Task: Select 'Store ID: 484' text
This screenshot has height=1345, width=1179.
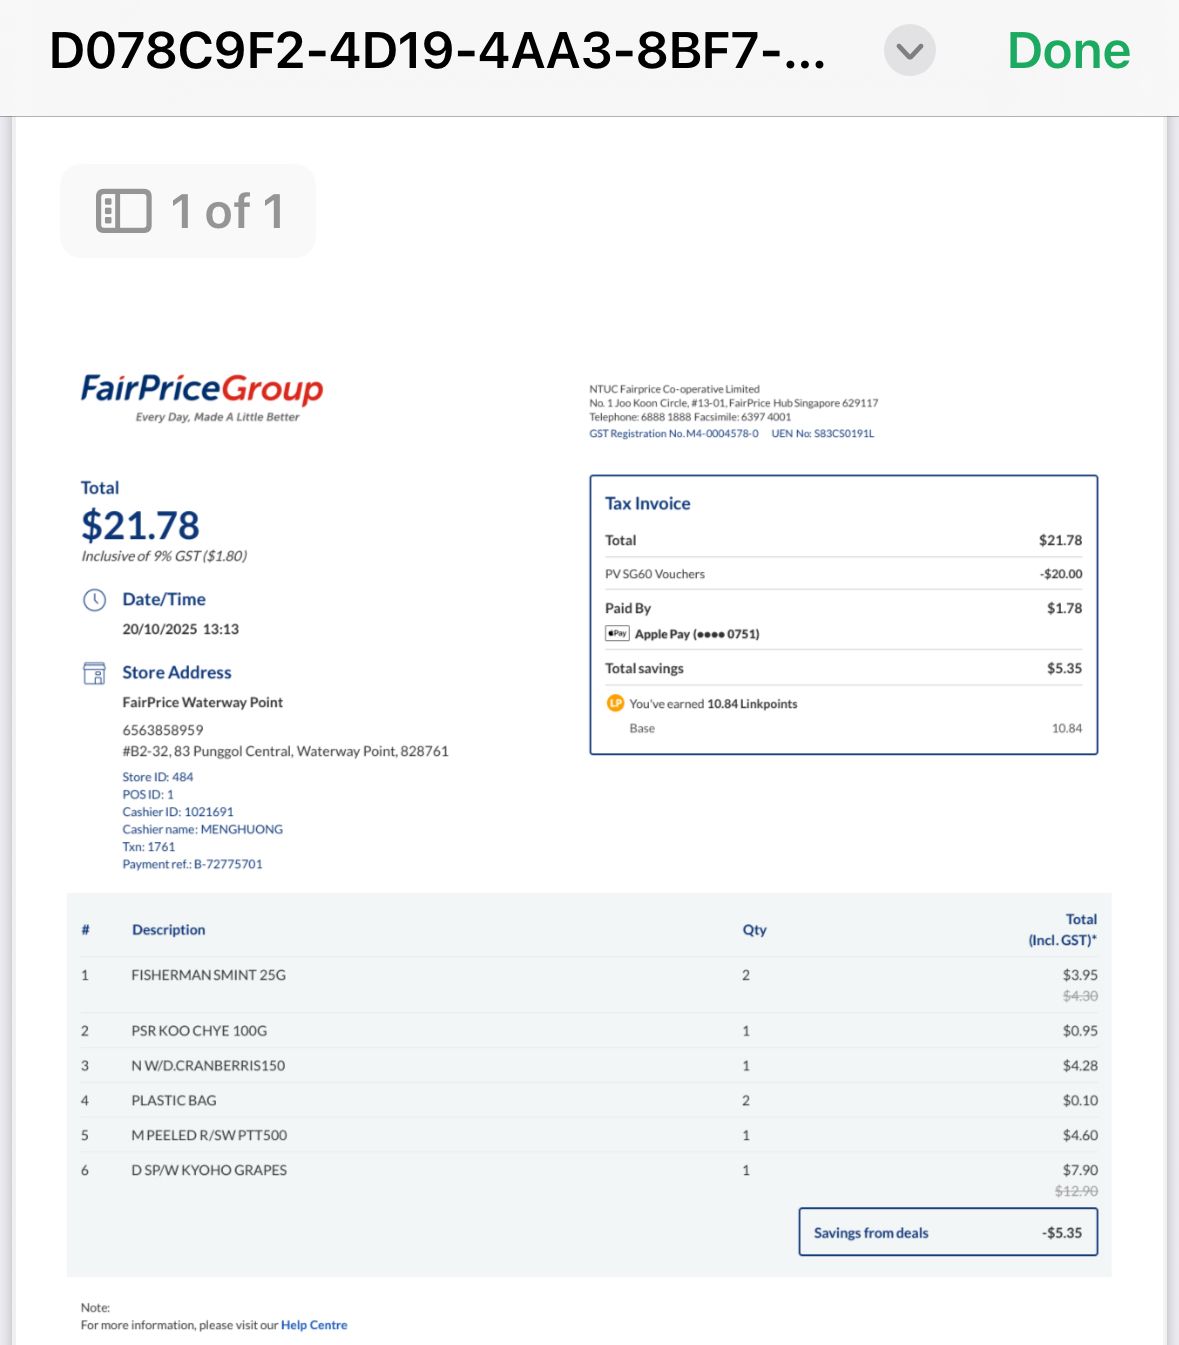Action: point(158,777)
